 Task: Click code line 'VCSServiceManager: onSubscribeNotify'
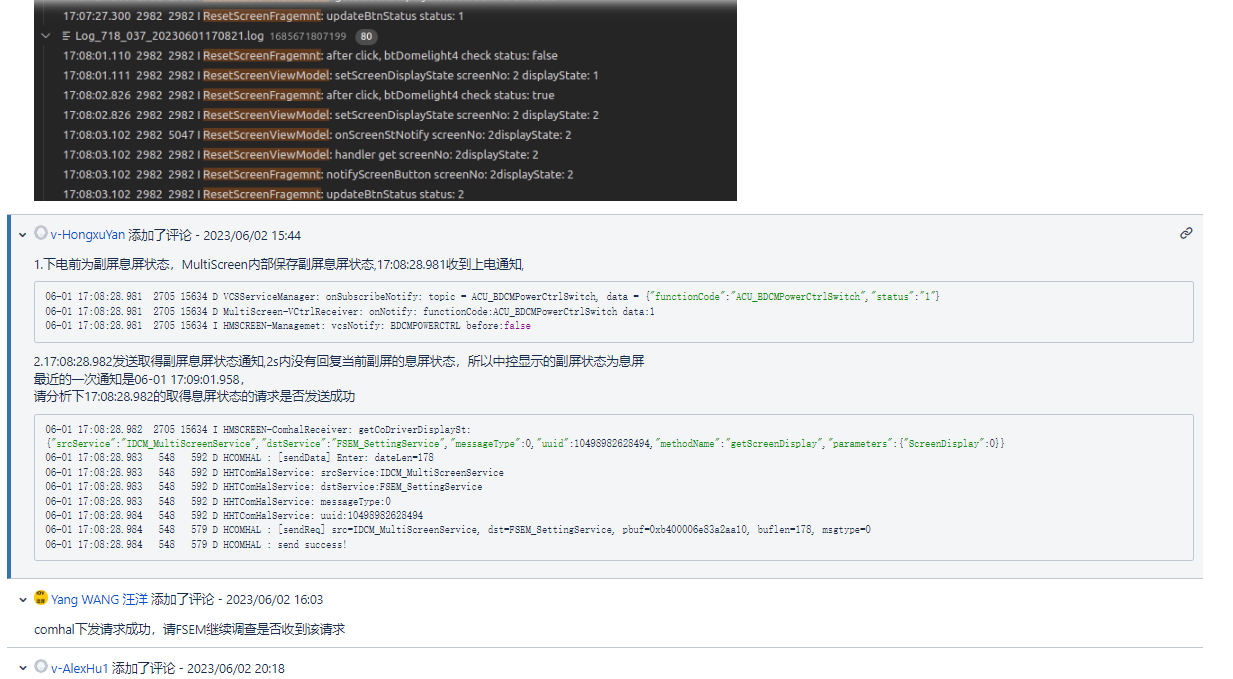492,297
